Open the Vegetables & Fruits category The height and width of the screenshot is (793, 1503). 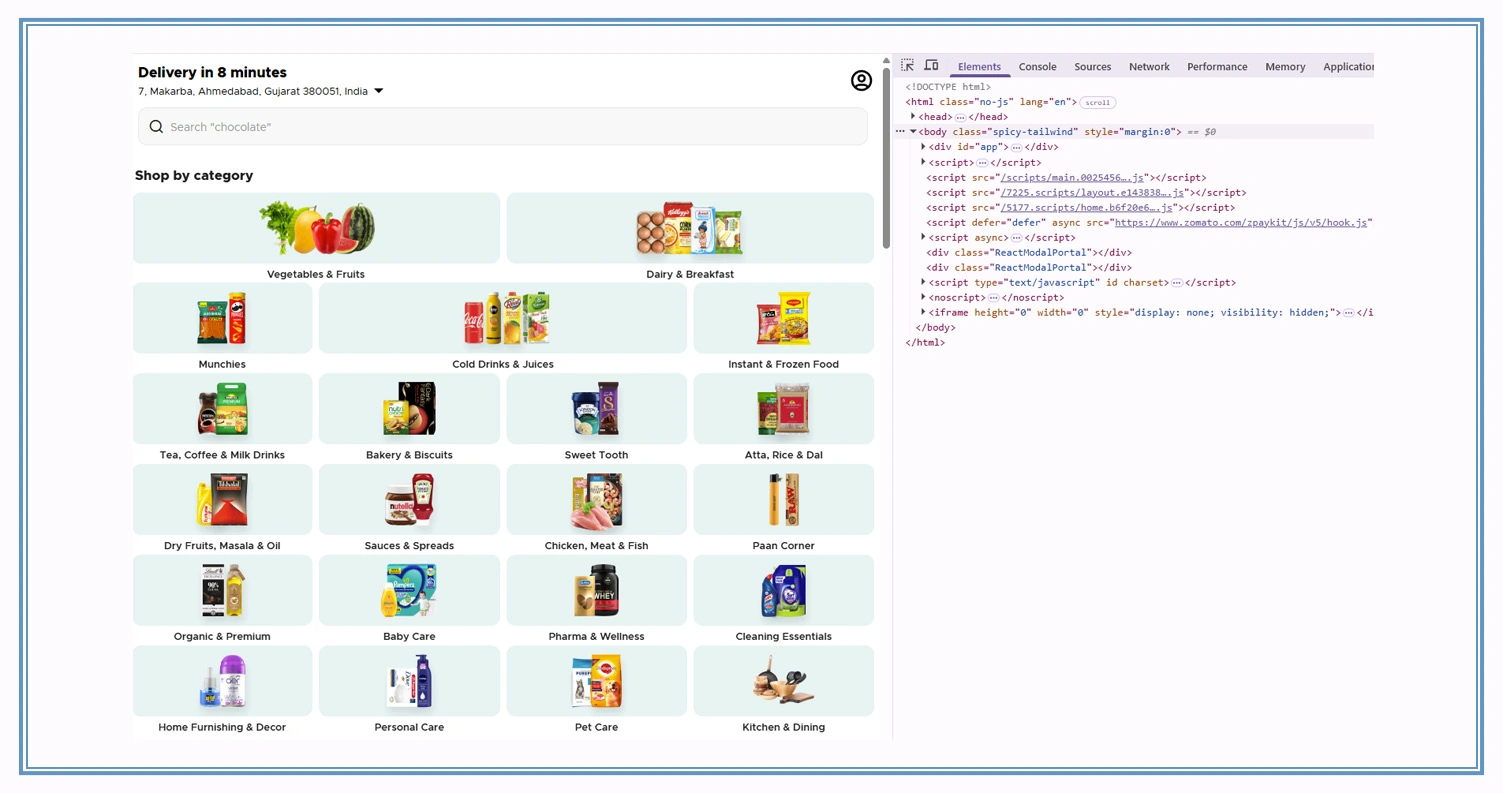pyautogui.click(x=316, y=228)
